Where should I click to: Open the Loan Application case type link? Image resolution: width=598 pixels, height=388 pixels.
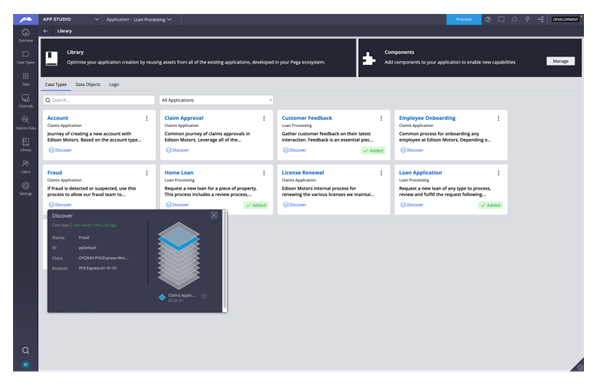(x=420, y=172)
